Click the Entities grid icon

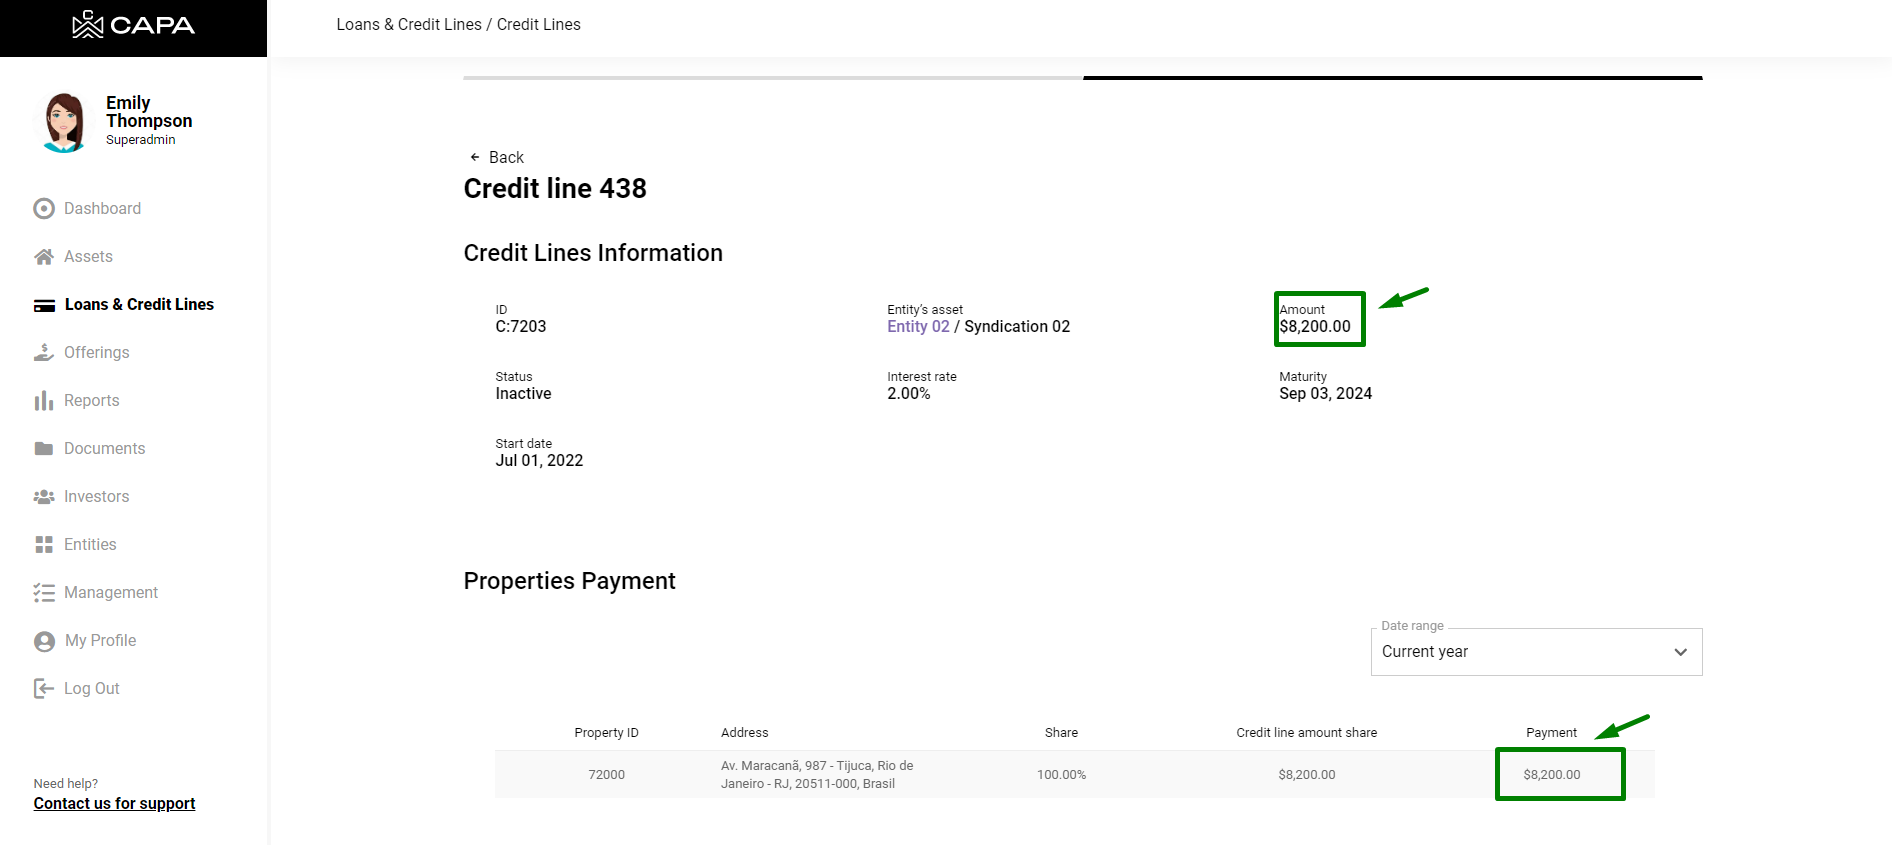44,544
